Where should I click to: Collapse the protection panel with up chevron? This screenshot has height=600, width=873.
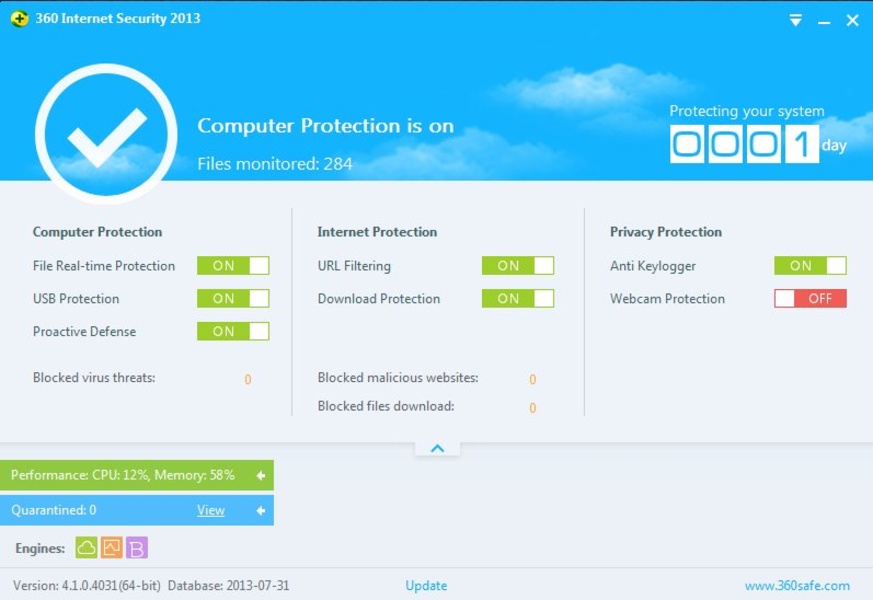[x=438, y=448]
